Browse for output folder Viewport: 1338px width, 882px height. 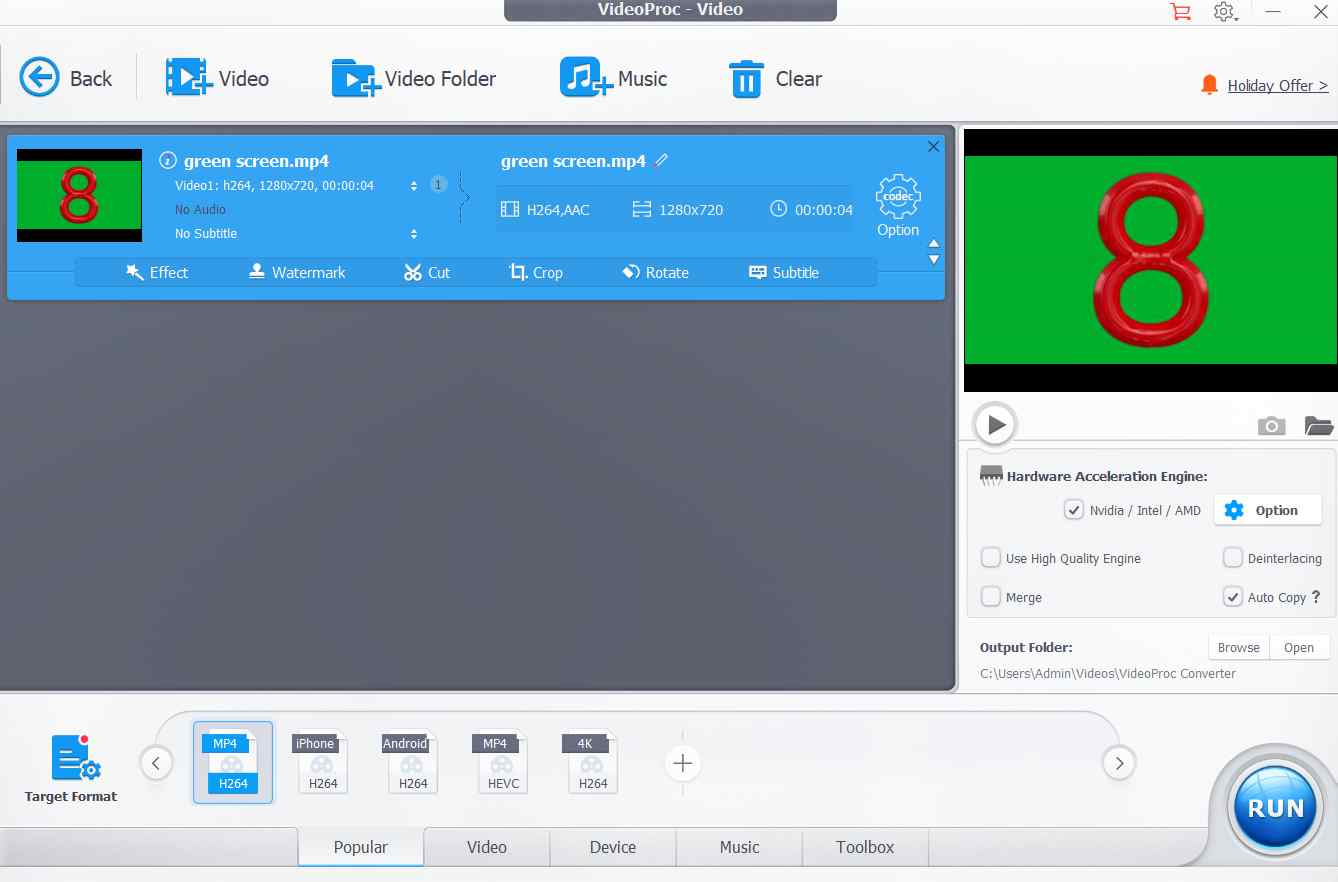pyautogui.click(x=1239, y=647)
